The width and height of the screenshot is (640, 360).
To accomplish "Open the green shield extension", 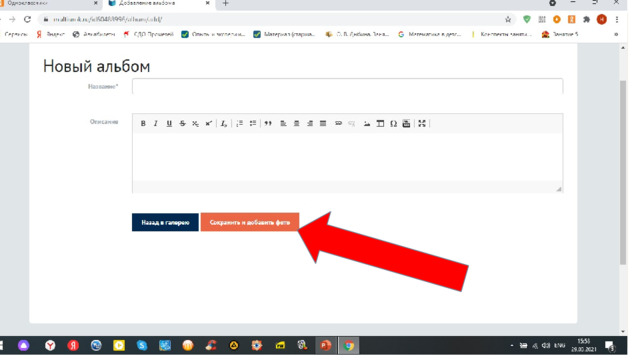I will [x=527, y=19].
